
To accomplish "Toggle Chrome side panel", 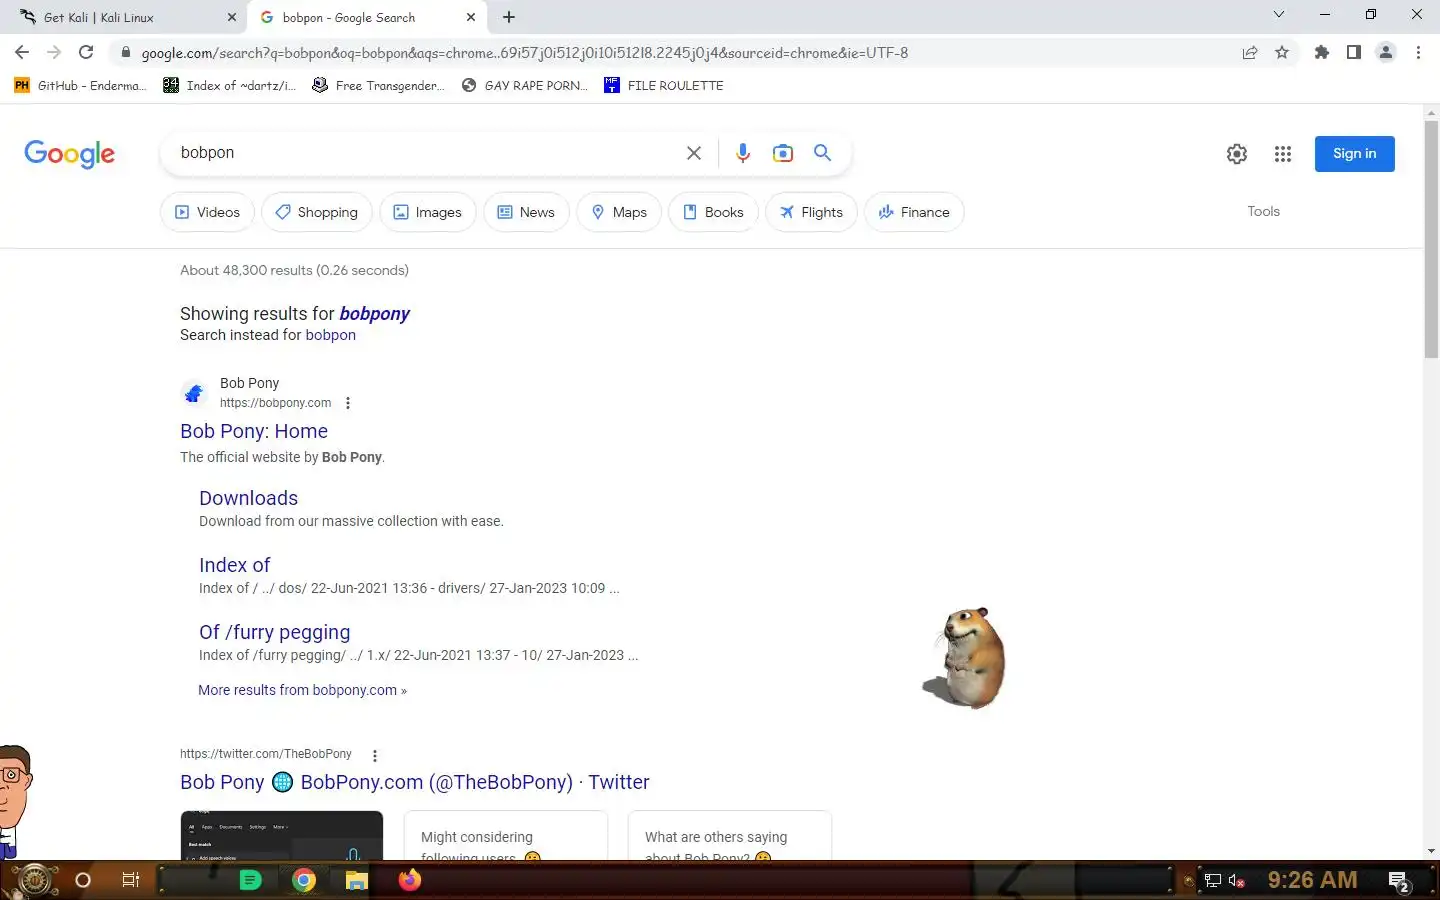I will click(1354, 53).
